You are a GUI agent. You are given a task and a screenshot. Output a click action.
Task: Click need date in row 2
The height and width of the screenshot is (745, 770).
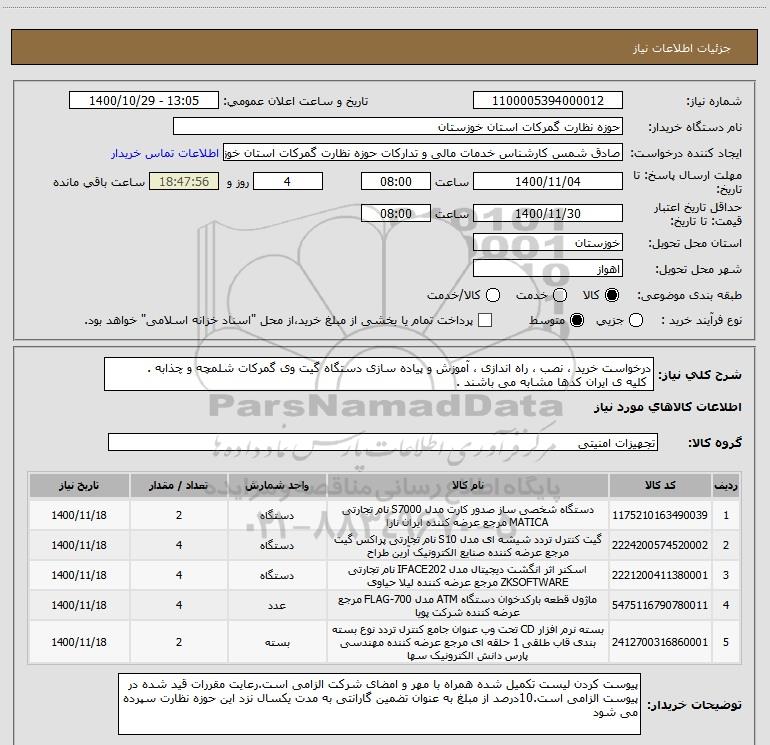click(79, 545)
